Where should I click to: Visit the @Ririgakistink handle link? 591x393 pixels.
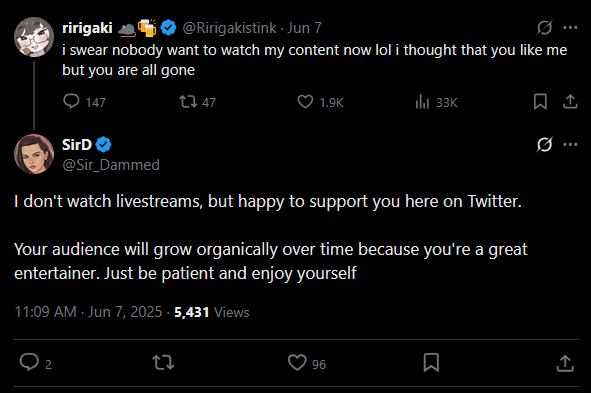point(229,28)
